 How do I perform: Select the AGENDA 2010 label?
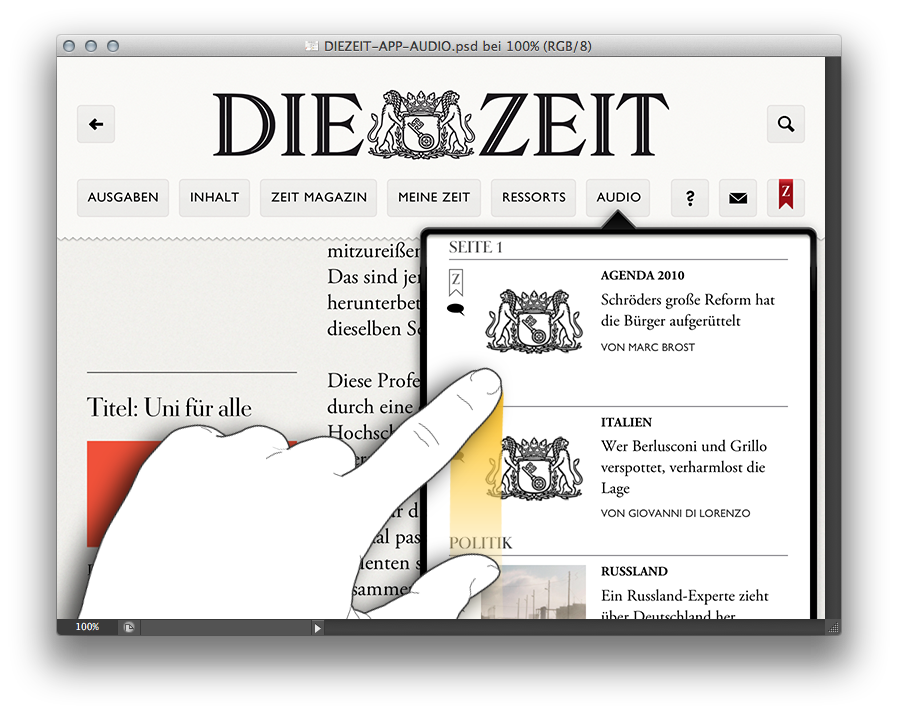(642, 275)
